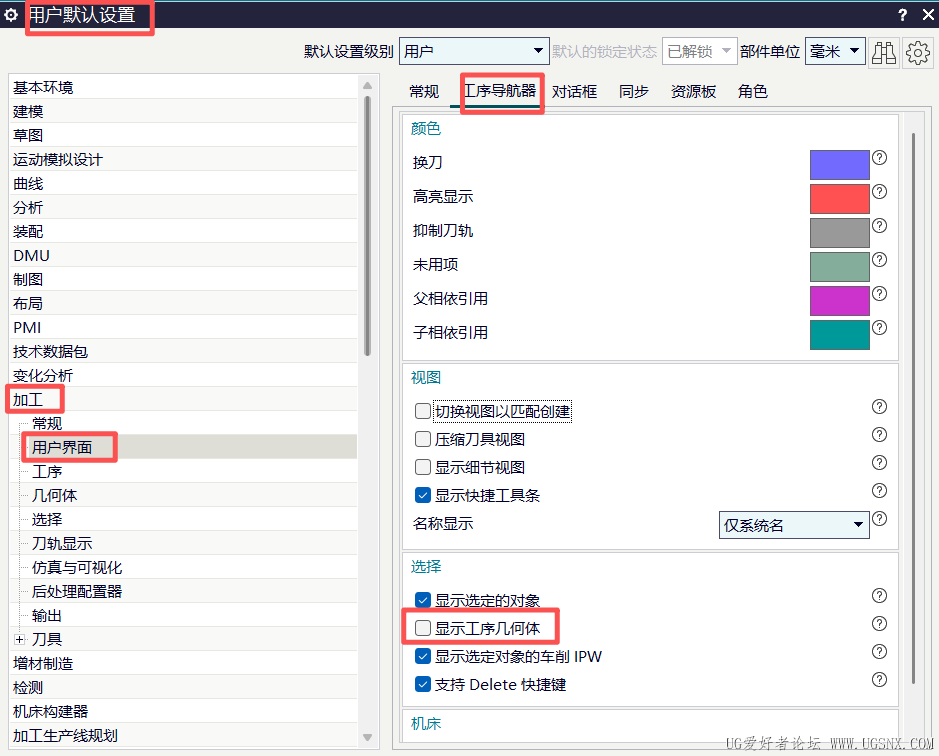Open help icon for 显示工序几何体
This screenshot has width=939, height=756.
click(879, 624)
